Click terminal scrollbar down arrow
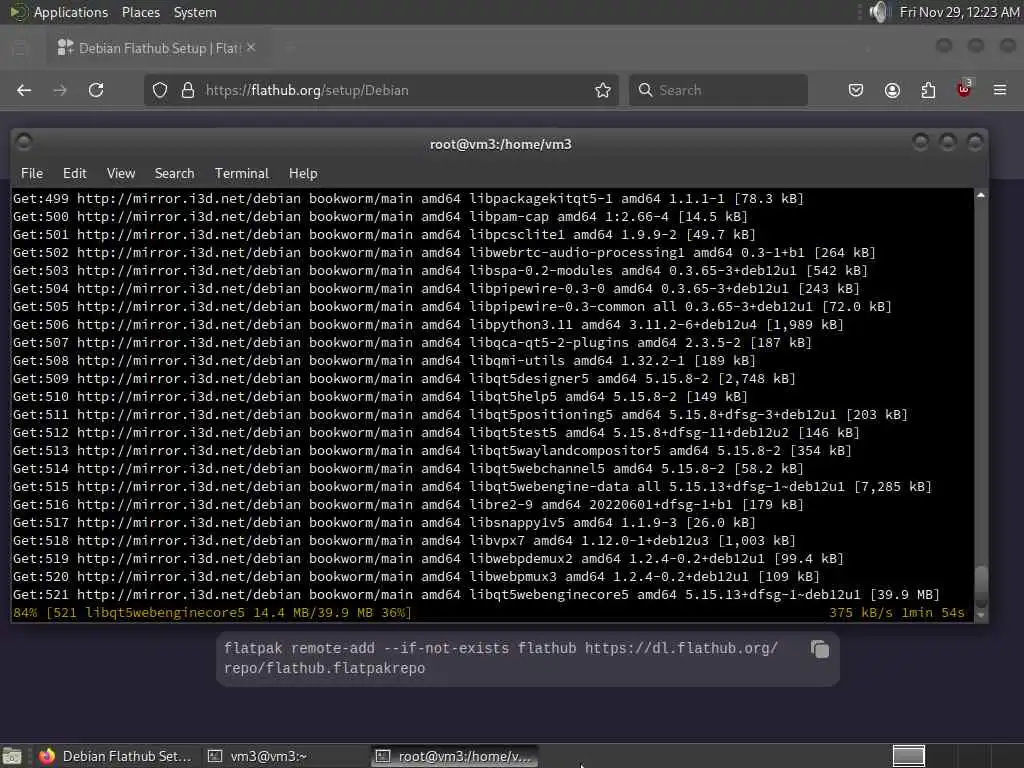The height and width of the screenshot is (768, 1024). click(x=980, y=615)
